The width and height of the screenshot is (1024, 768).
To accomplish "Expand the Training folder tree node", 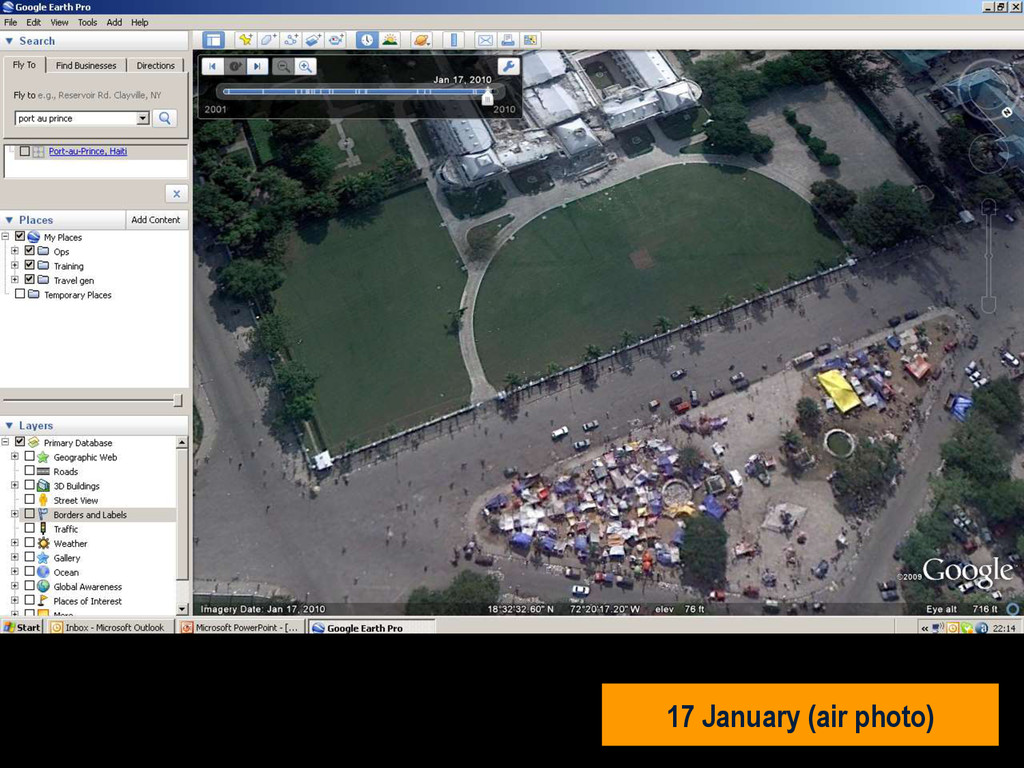I will [14, 266].
